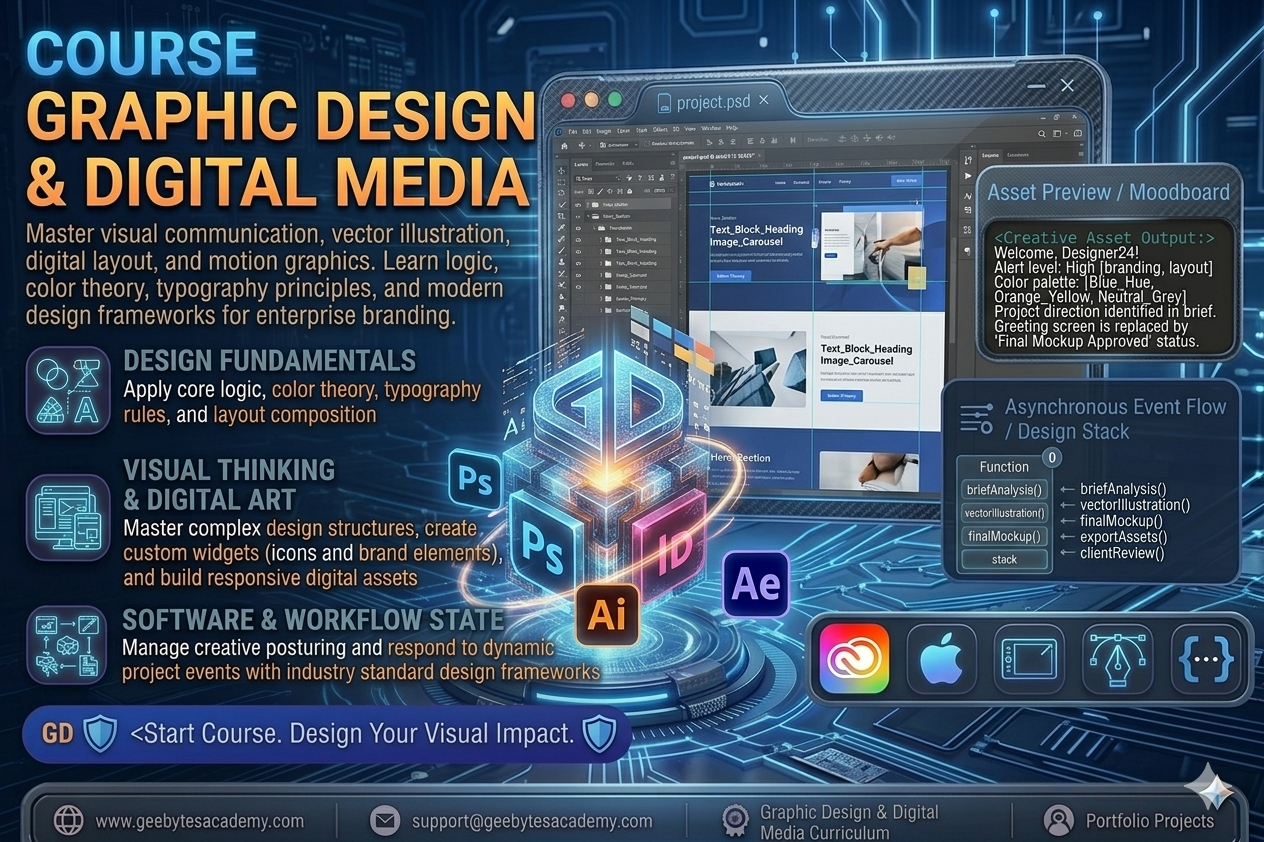Viewport: 1264px width, 842px height.
Task: Open Graphic Design & Digital Media Curriculum link
Action: tap(849, 822)
